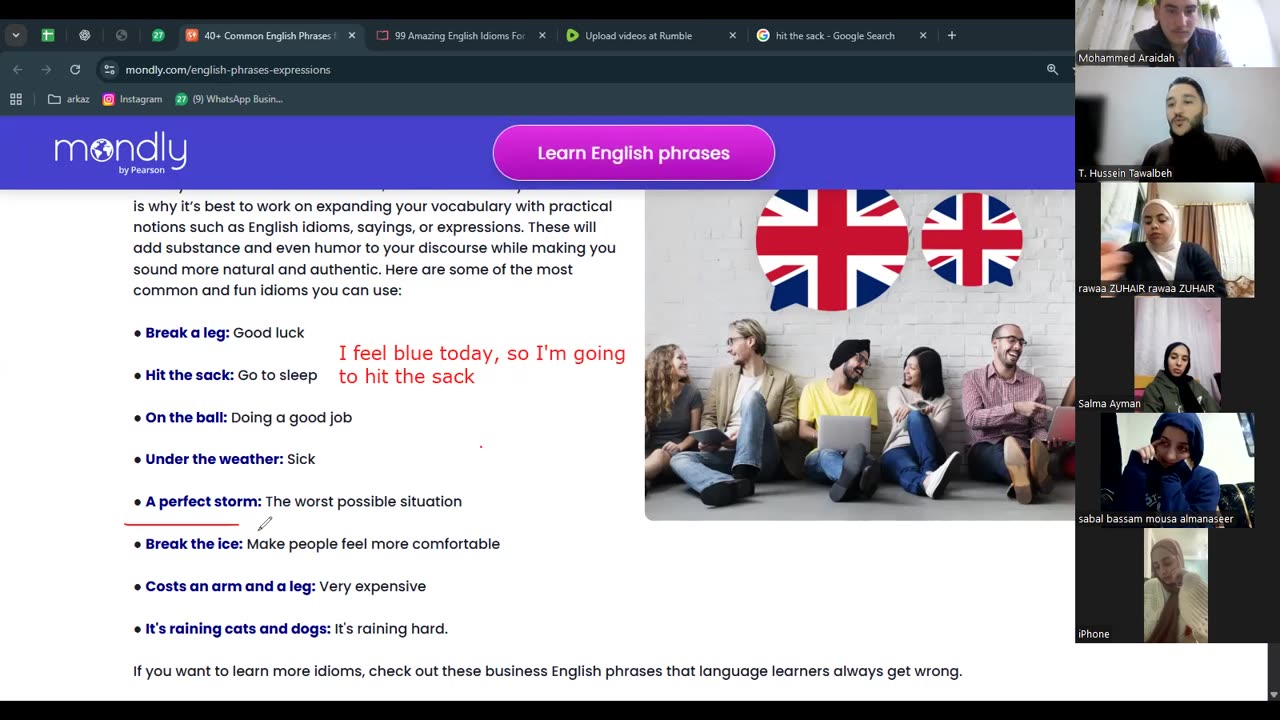The image size is (1280, 720).
Task: Click the mondly.com address bar URL
Action: pyautogui.click(x=228, y=70)
